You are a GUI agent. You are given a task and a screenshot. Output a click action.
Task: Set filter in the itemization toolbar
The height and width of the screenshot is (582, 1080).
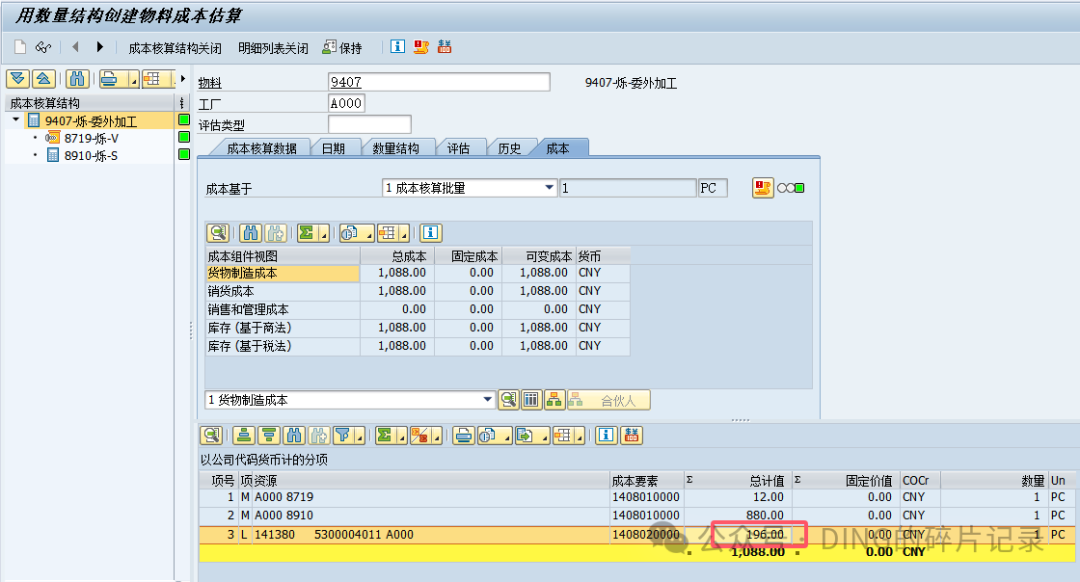pos(342,435)
